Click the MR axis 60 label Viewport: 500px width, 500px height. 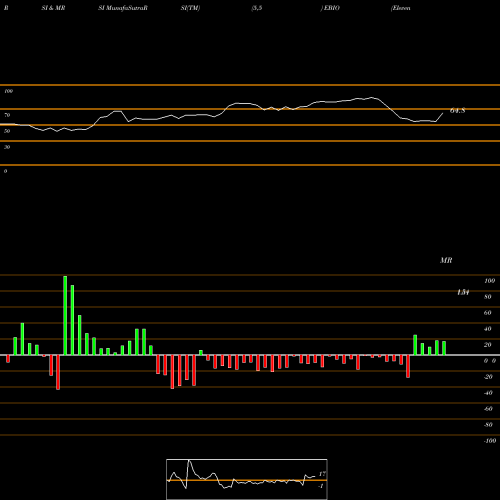488,313
